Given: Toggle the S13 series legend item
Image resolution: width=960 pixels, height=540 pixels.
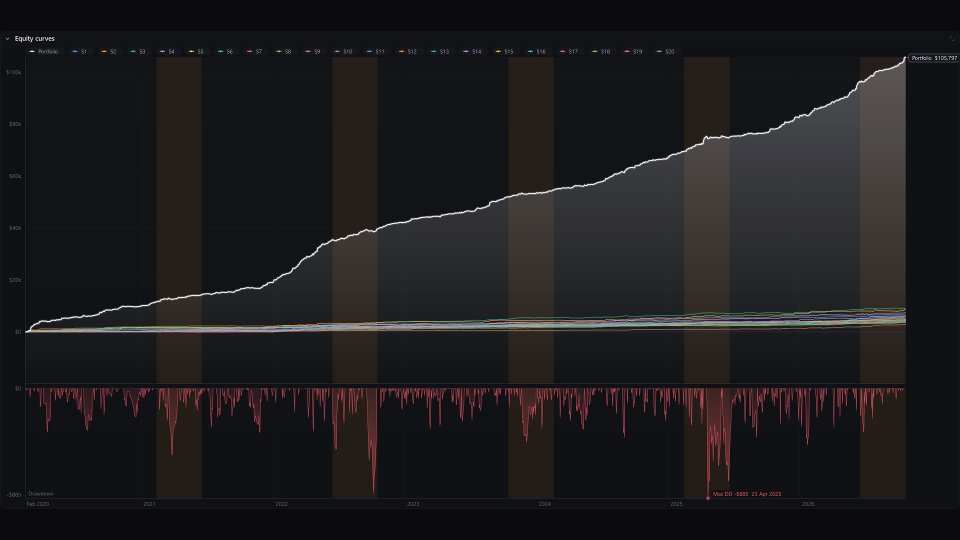Looking at the screenshot, I should (x=440, y=51).
